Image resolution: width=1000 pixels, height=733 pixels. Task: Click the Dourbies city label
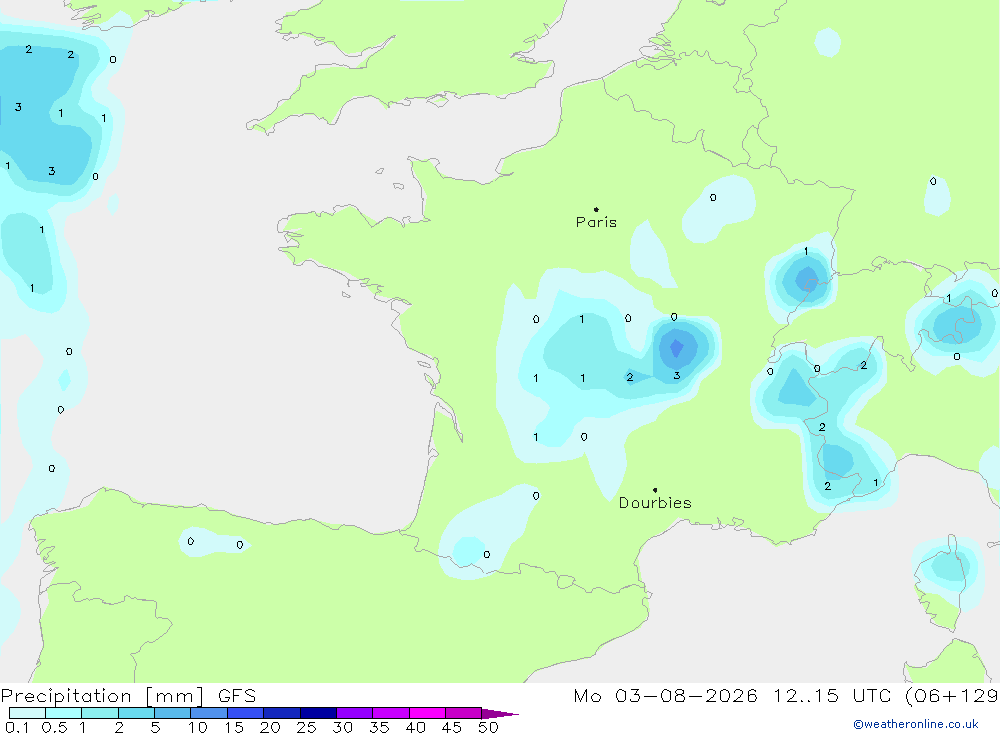[655, 503]
